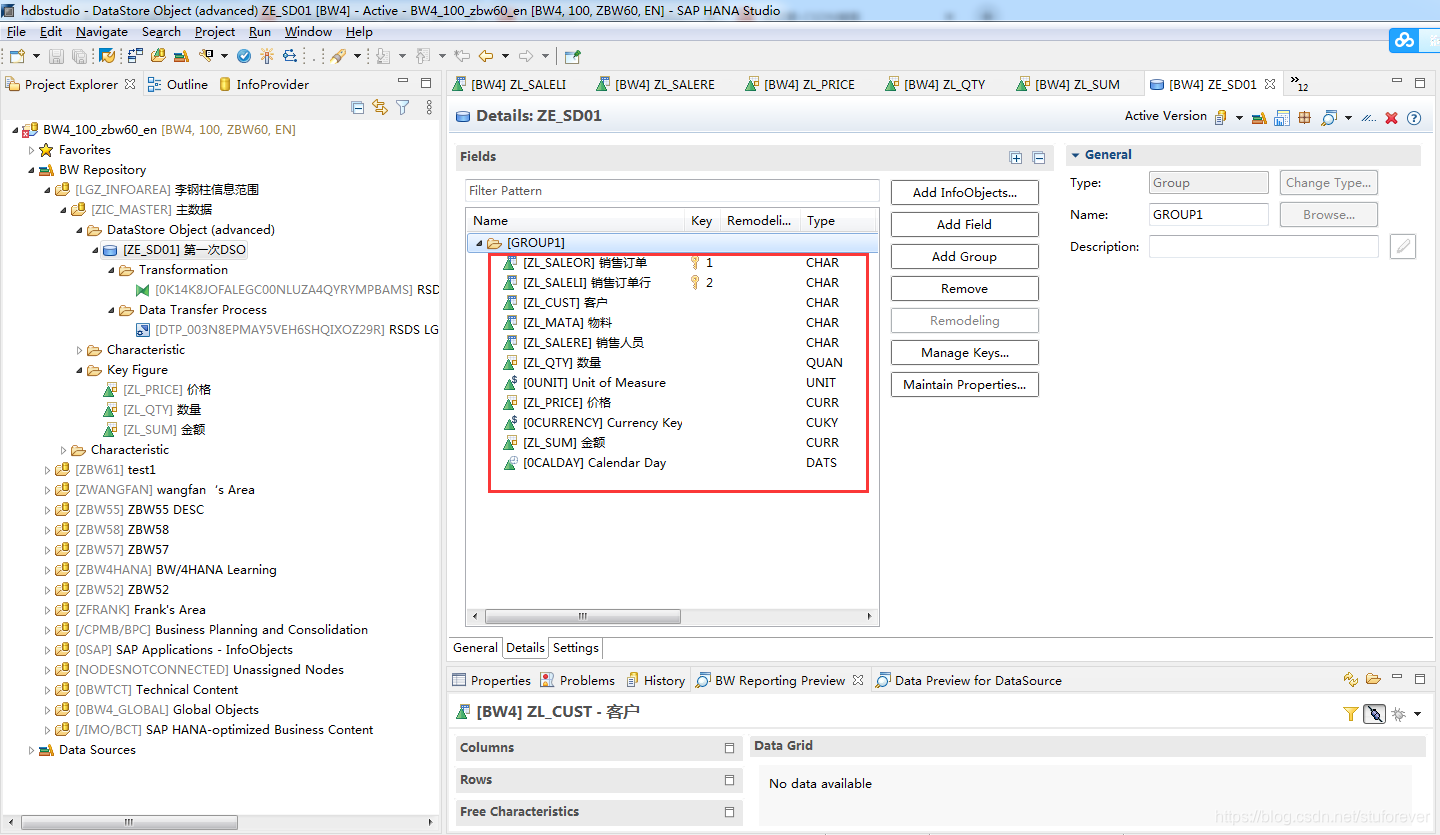This screenshot has width=1440, height=835.
Task: Click the yellow filter icon in BW Reporting Preview
Action: tap(1350, 714)
